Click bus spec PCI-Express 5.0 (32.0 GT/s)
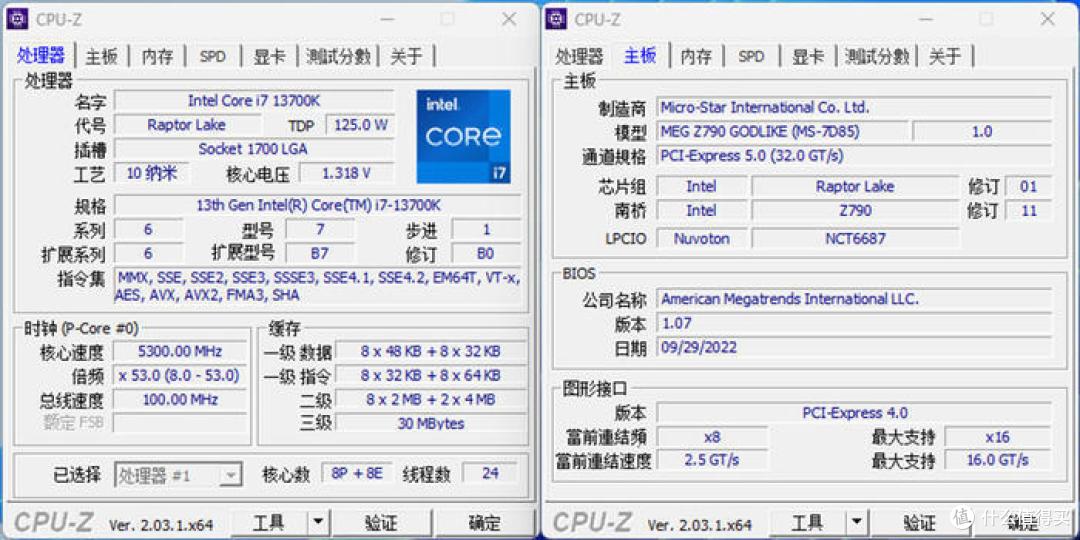 pos(854,156)
